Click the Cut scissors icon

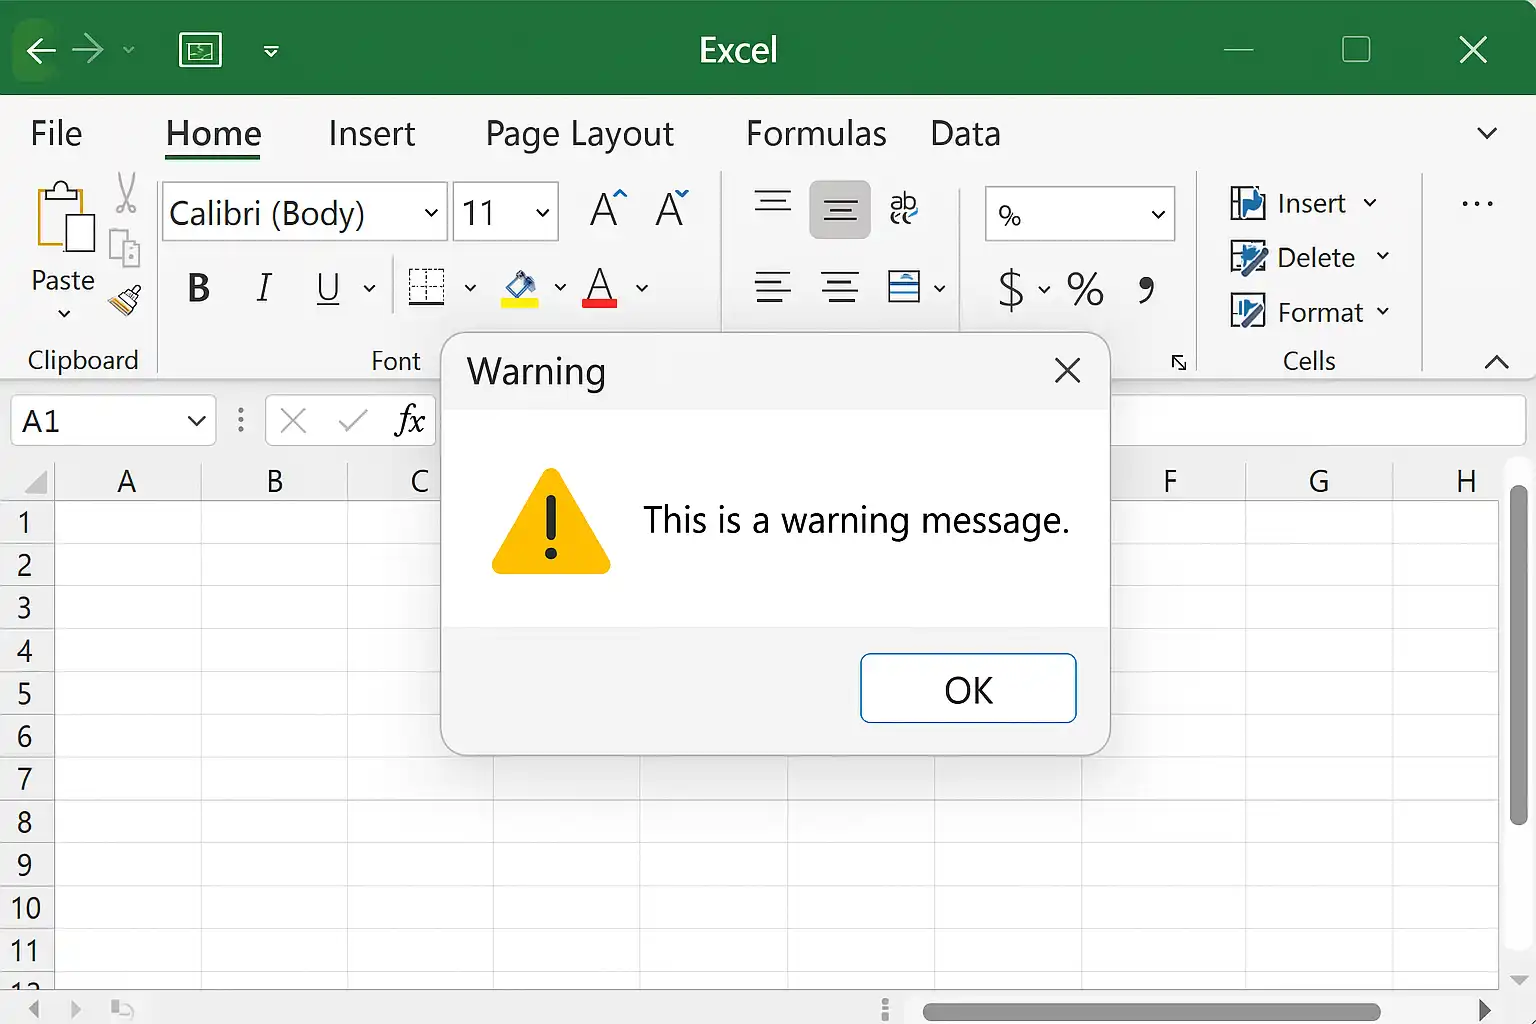pyautogui.click(x=126, y=193)
